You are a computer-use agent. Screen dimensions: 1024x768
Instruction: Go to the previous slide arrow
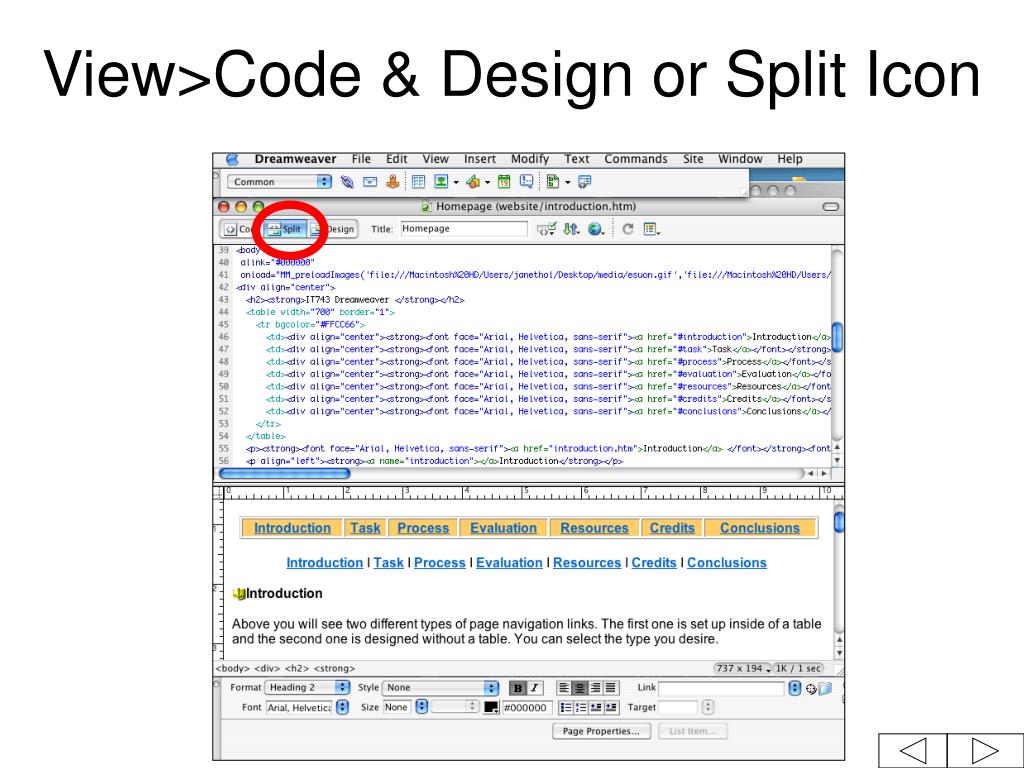coord(912,750)
